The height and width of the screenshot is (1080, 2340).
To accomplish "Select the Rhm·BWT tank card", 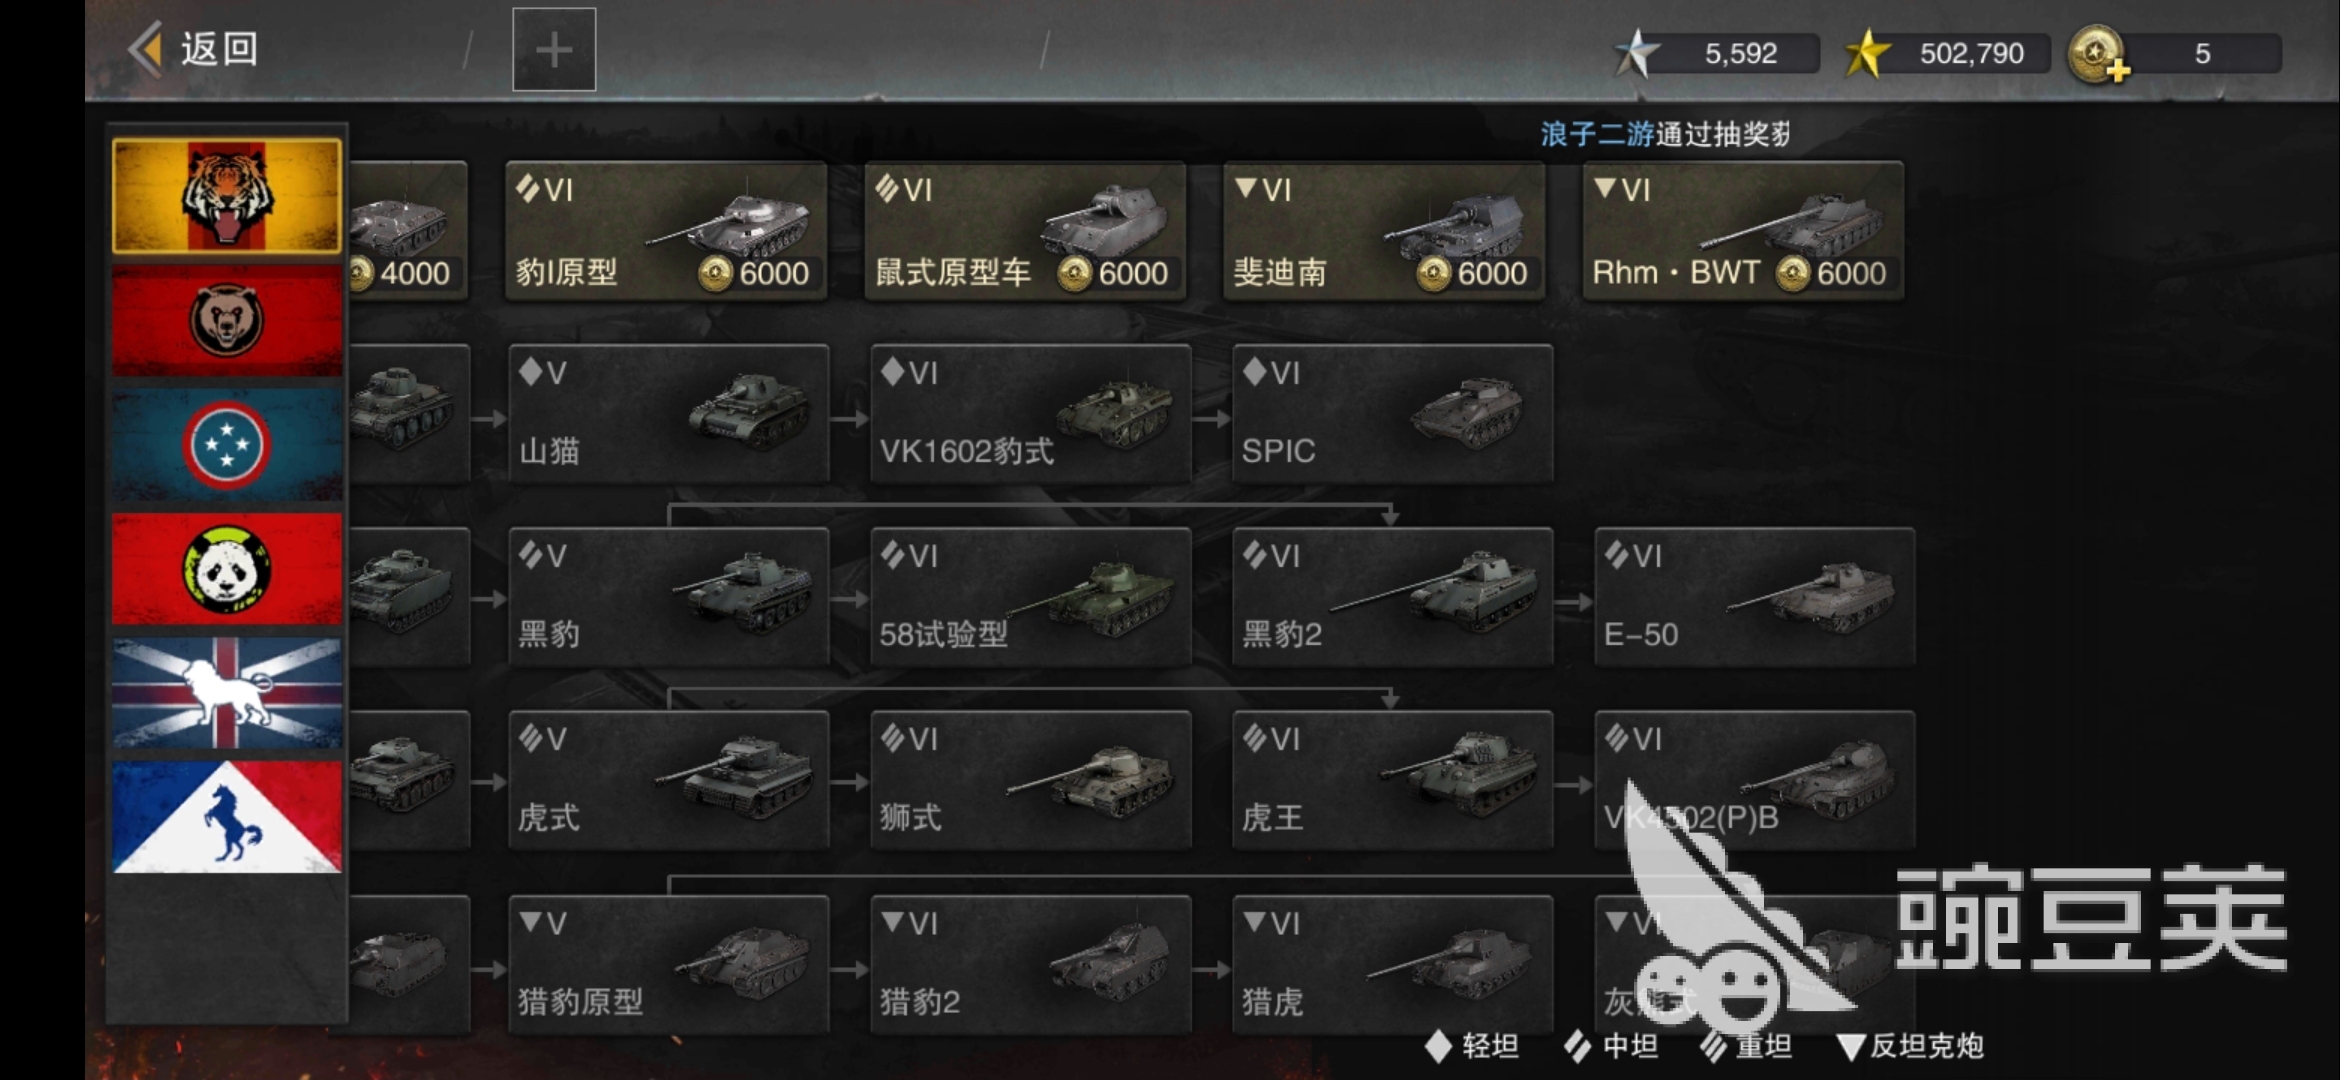I will [1743, 231].
